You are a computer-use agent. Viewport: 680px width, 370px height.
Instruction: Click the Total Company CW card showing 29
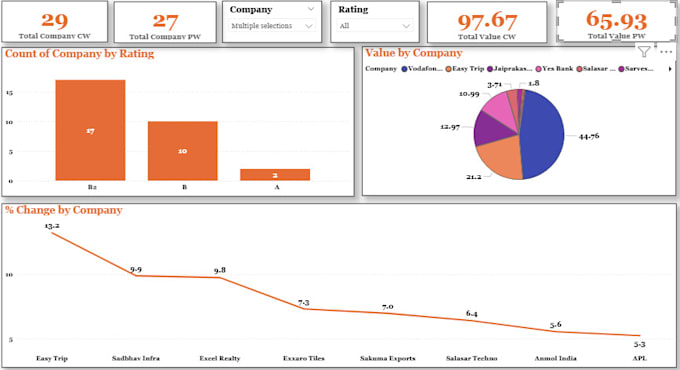[x=55, y=22]
